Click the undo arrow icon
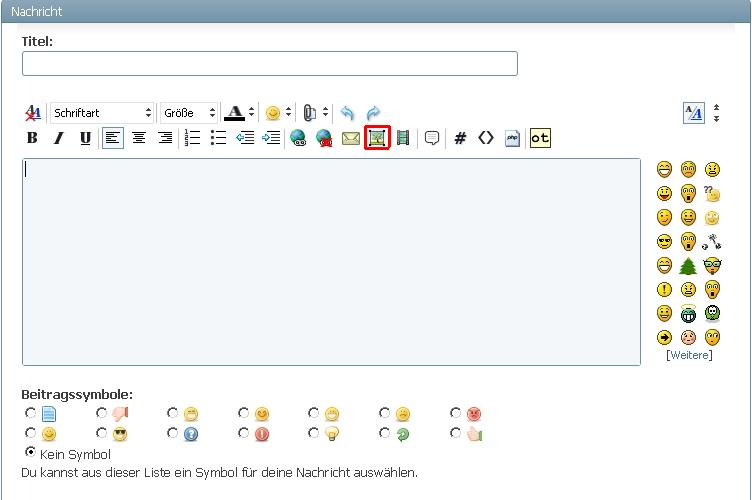 click(347, 113)
